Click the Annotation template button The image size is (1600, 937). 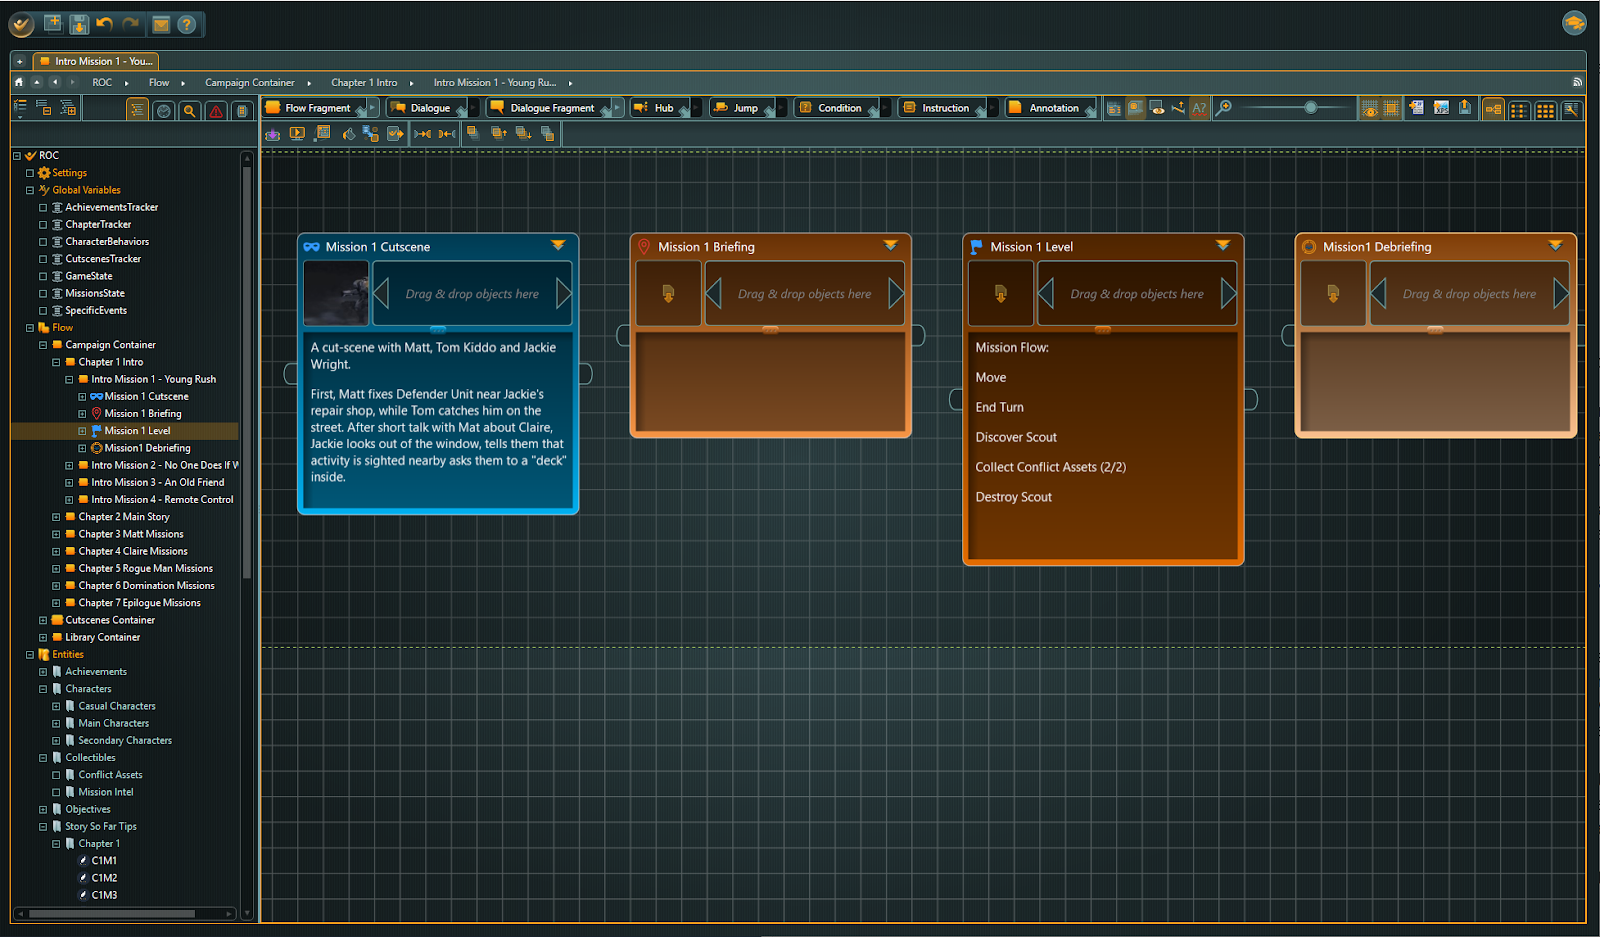coord(1052,108)
